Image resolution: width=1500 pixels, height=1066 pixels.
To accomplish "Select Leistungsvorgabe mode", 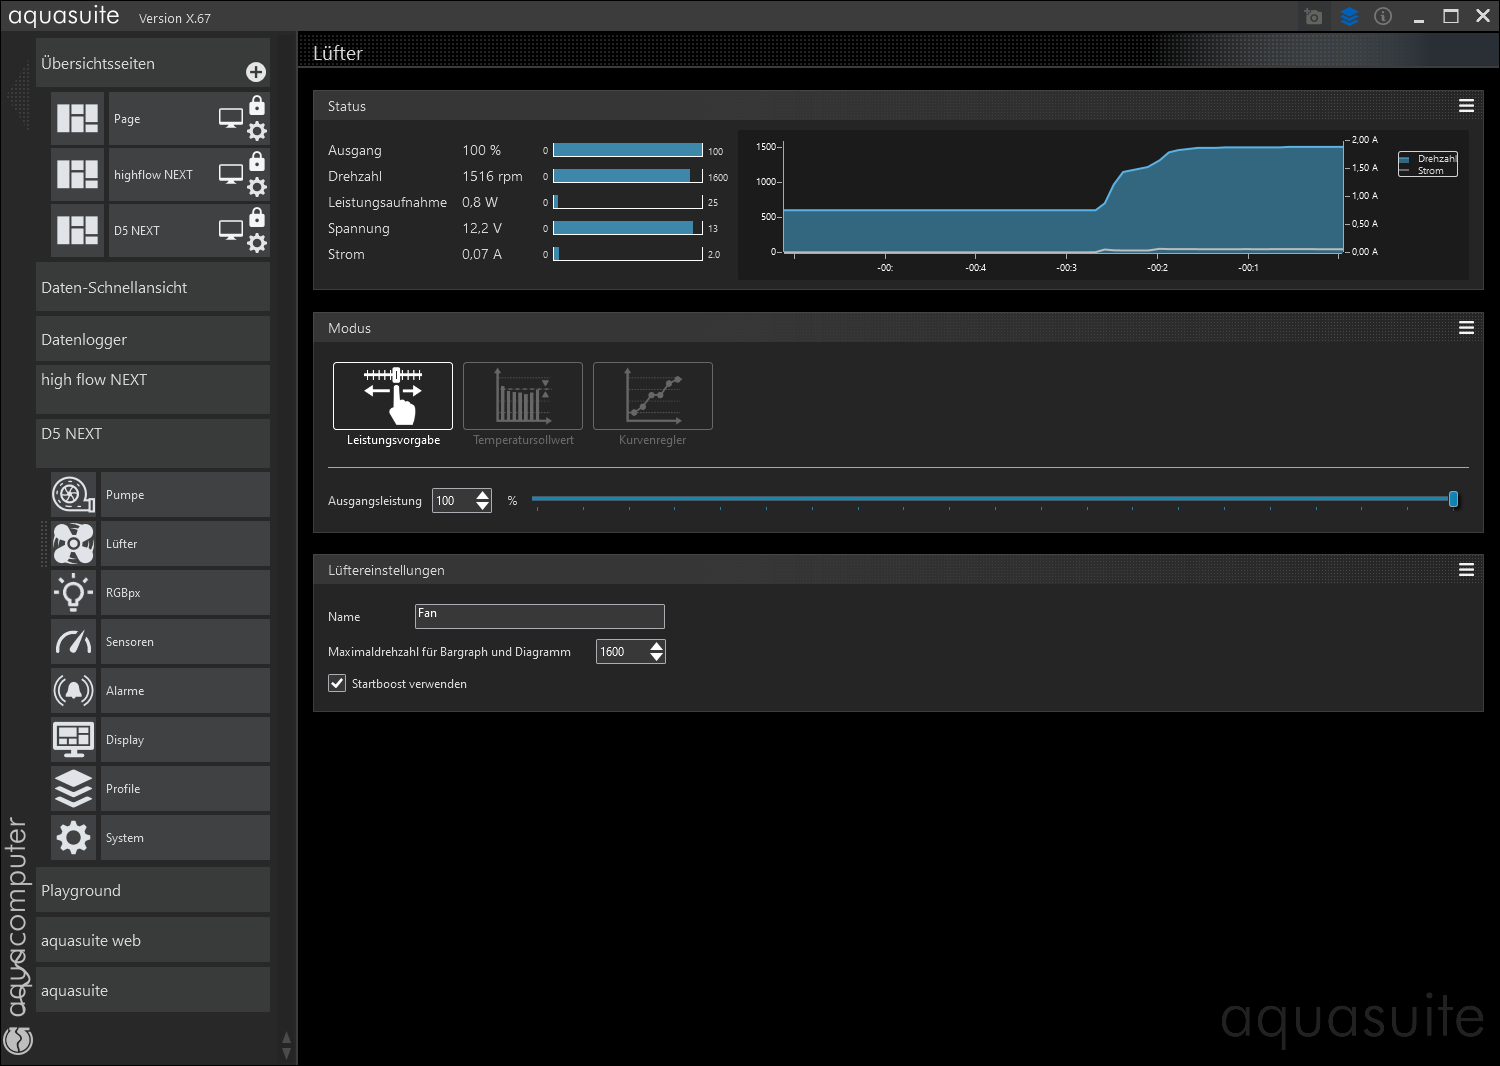I will 393,396.
